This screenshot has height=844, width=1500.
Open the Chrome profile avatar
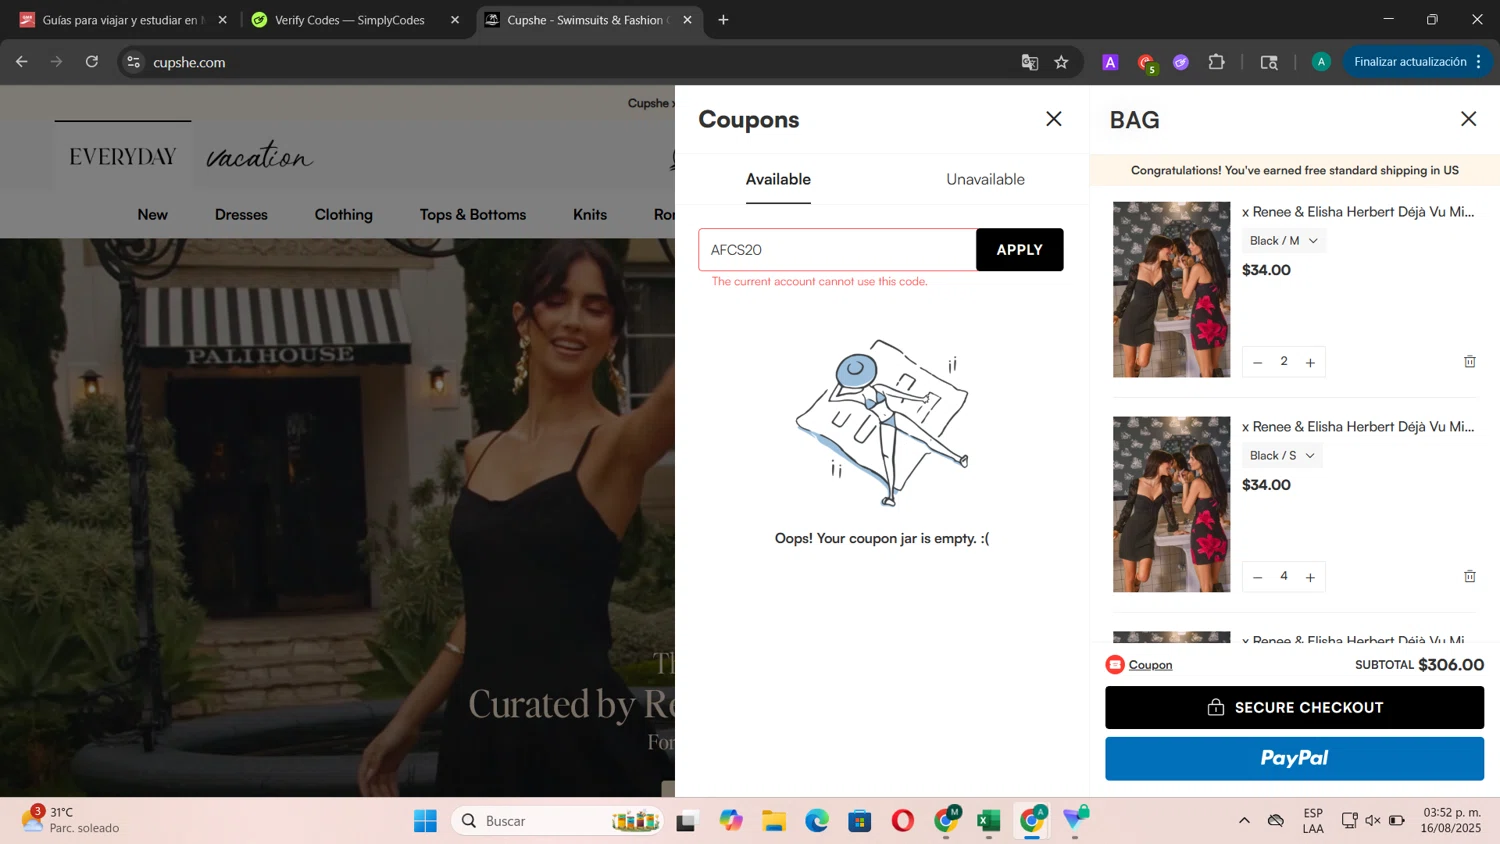1321,62
